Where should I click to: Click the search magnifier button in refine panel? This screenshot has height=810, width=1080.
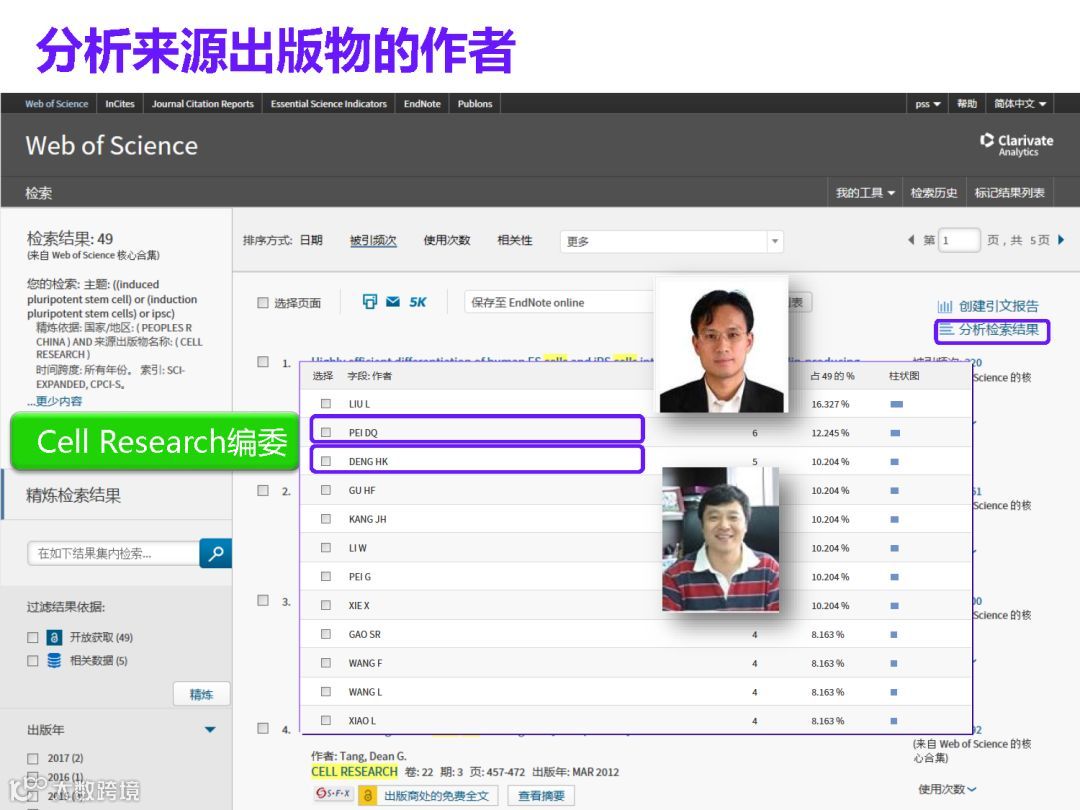coord(216,553)
